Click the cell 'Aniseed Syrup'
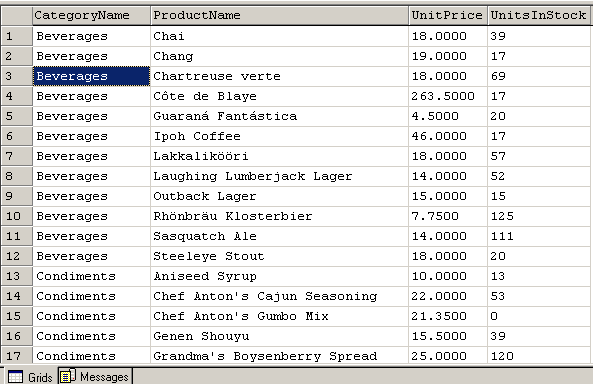Screen dimensions: 593x384 click(x=279, y=276)
